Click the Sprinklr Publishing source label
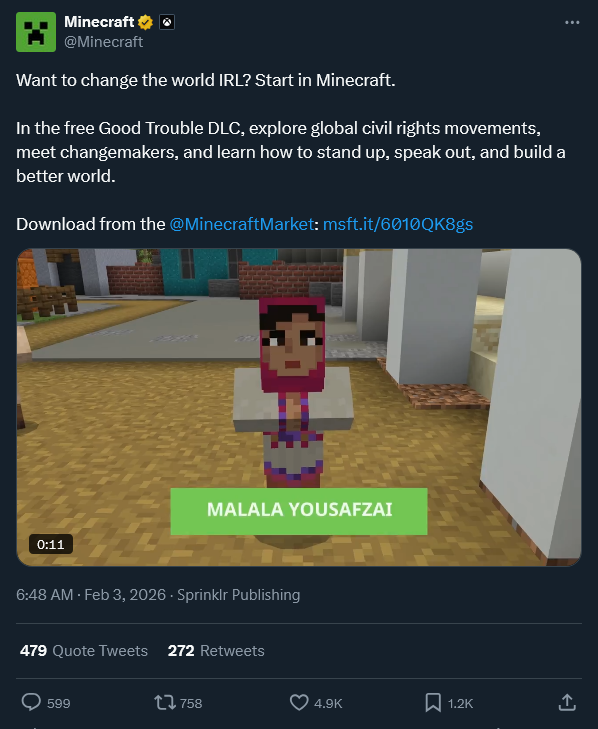 pos(239,595)
